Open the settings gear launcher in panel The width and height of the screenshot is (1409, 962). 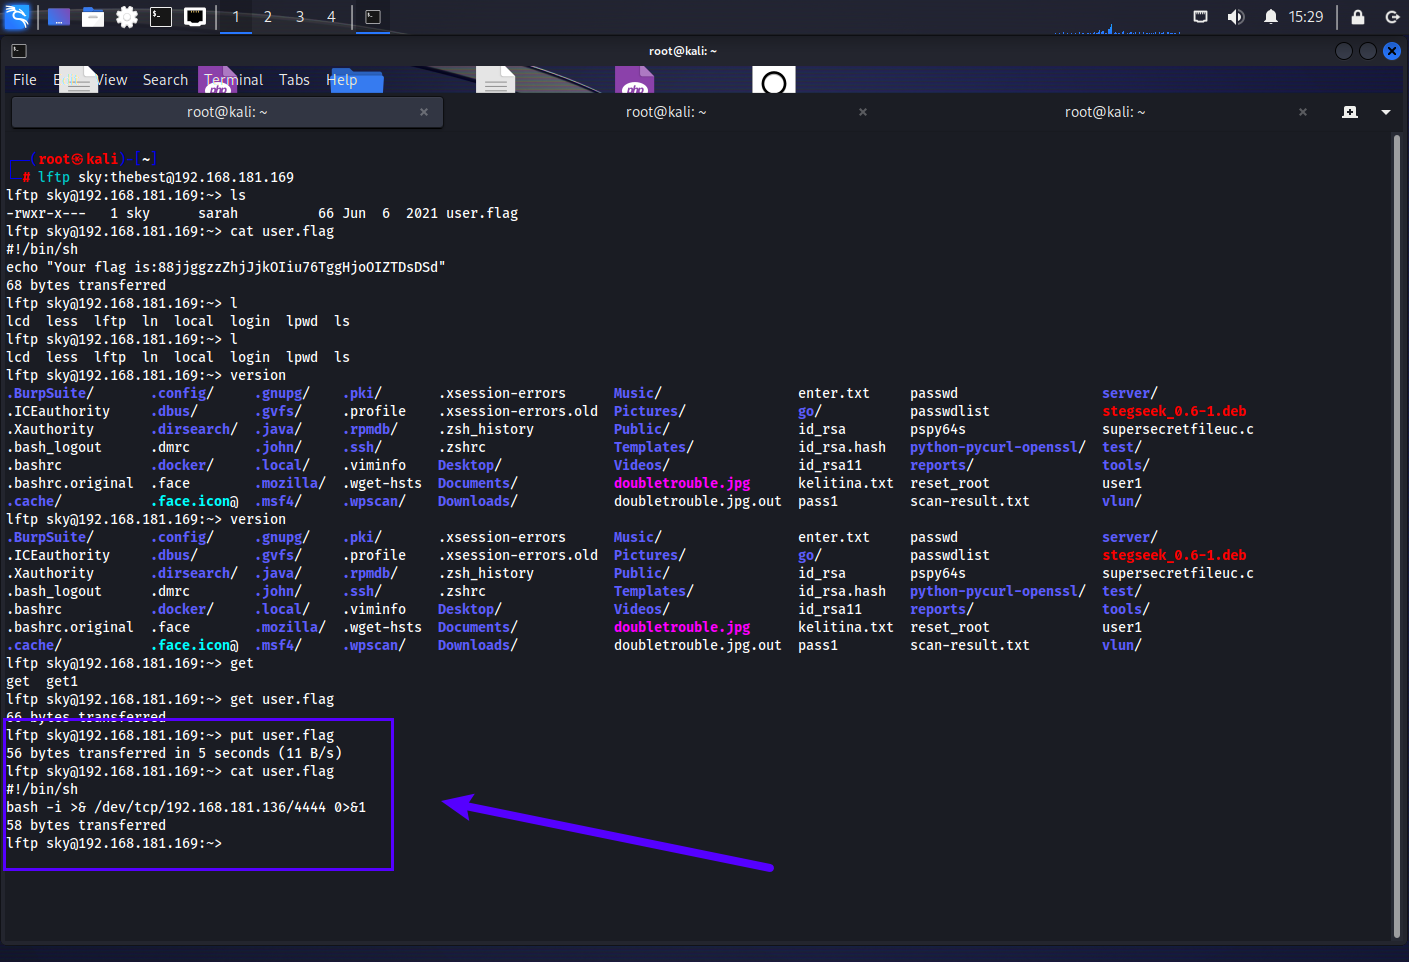pos(127,17)
